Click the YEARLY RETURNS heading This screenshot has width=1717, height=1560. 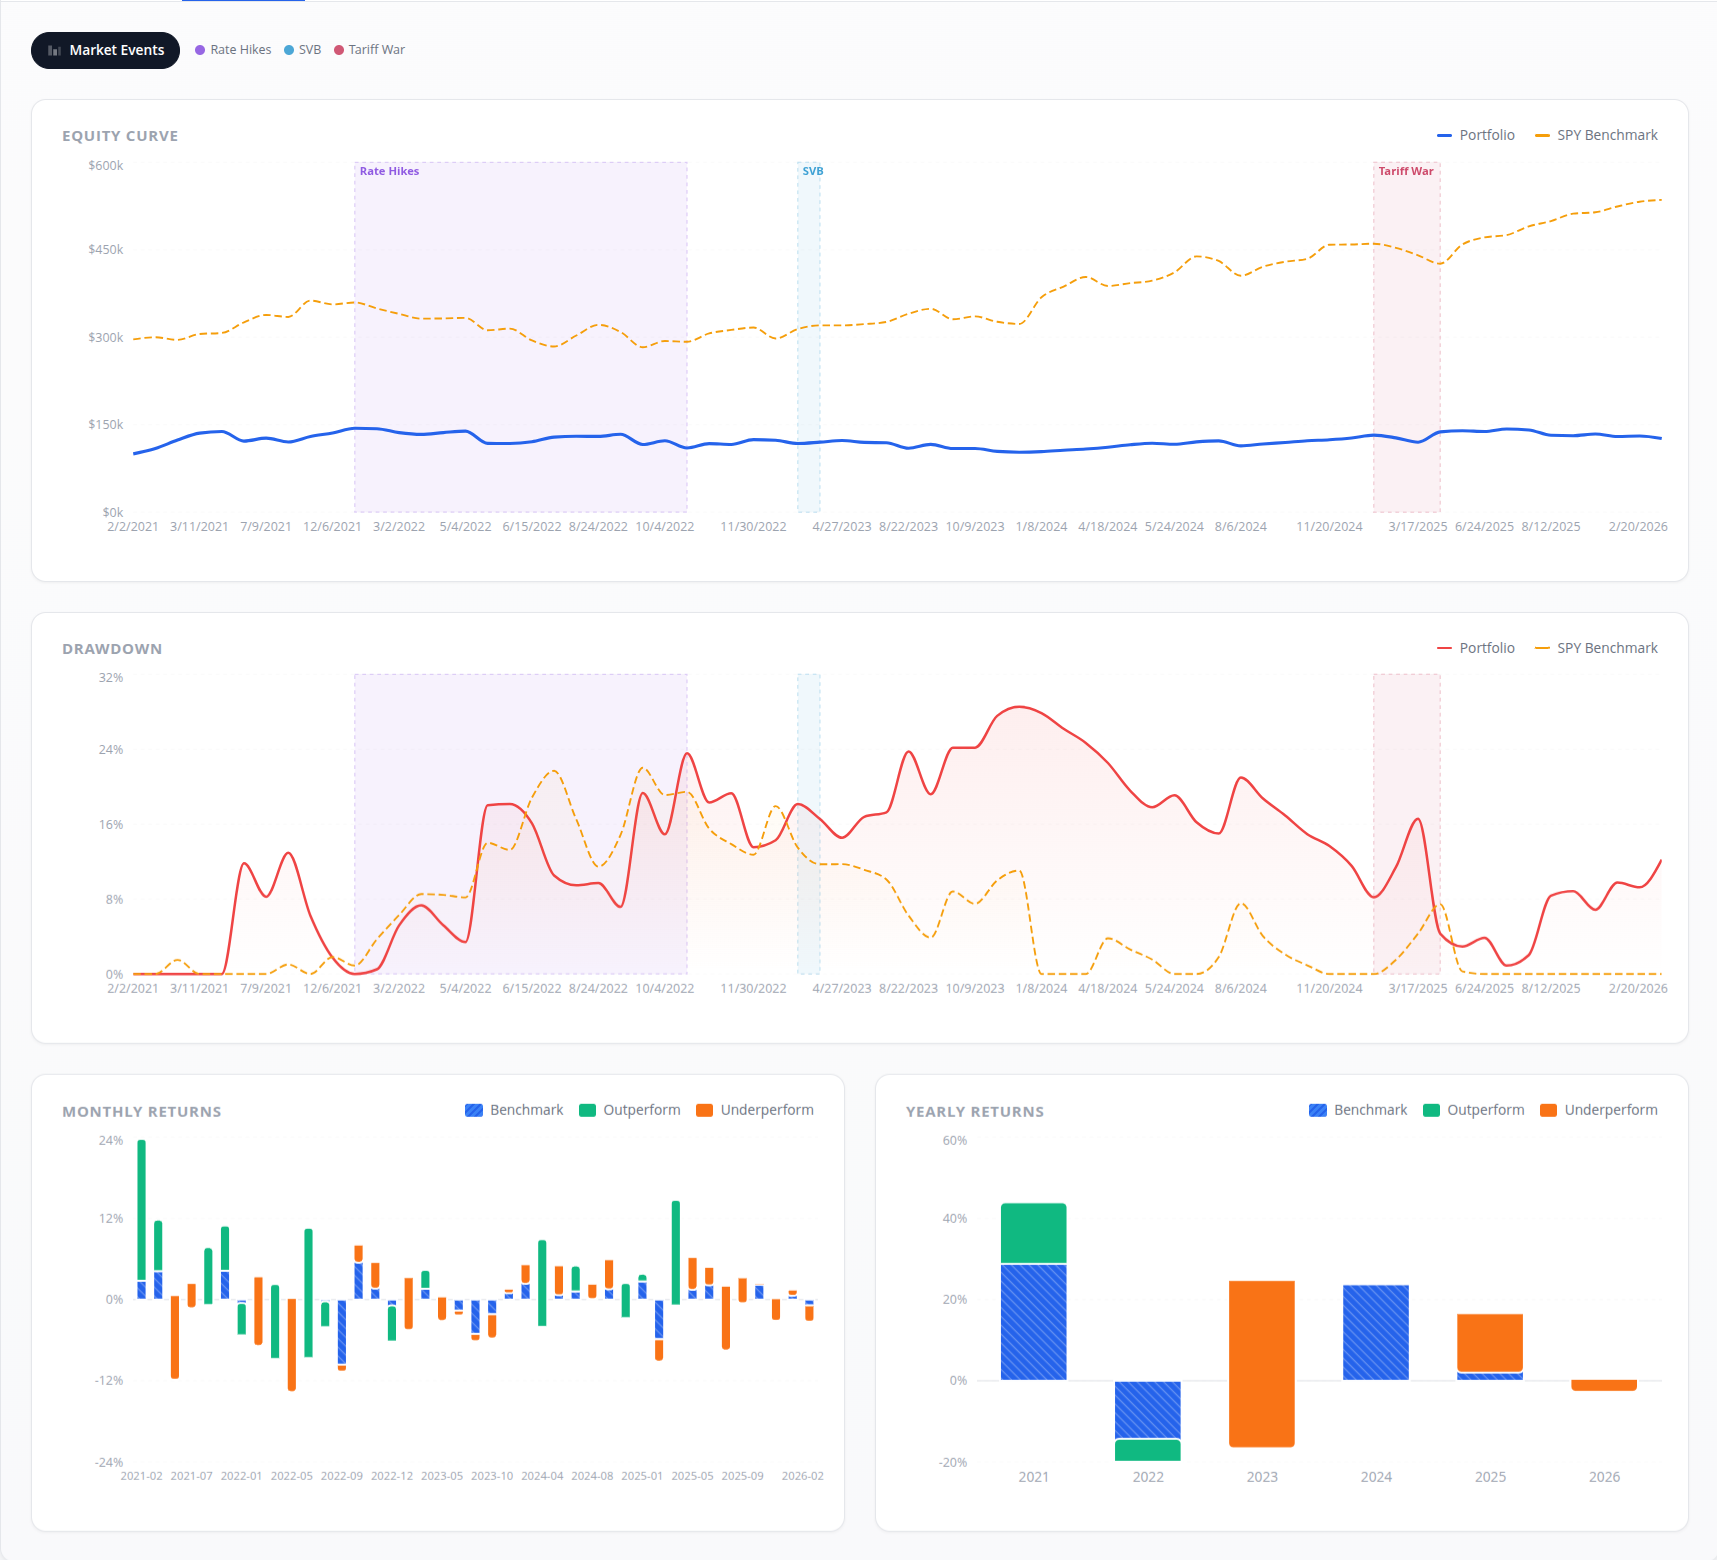coord(975,1112)
